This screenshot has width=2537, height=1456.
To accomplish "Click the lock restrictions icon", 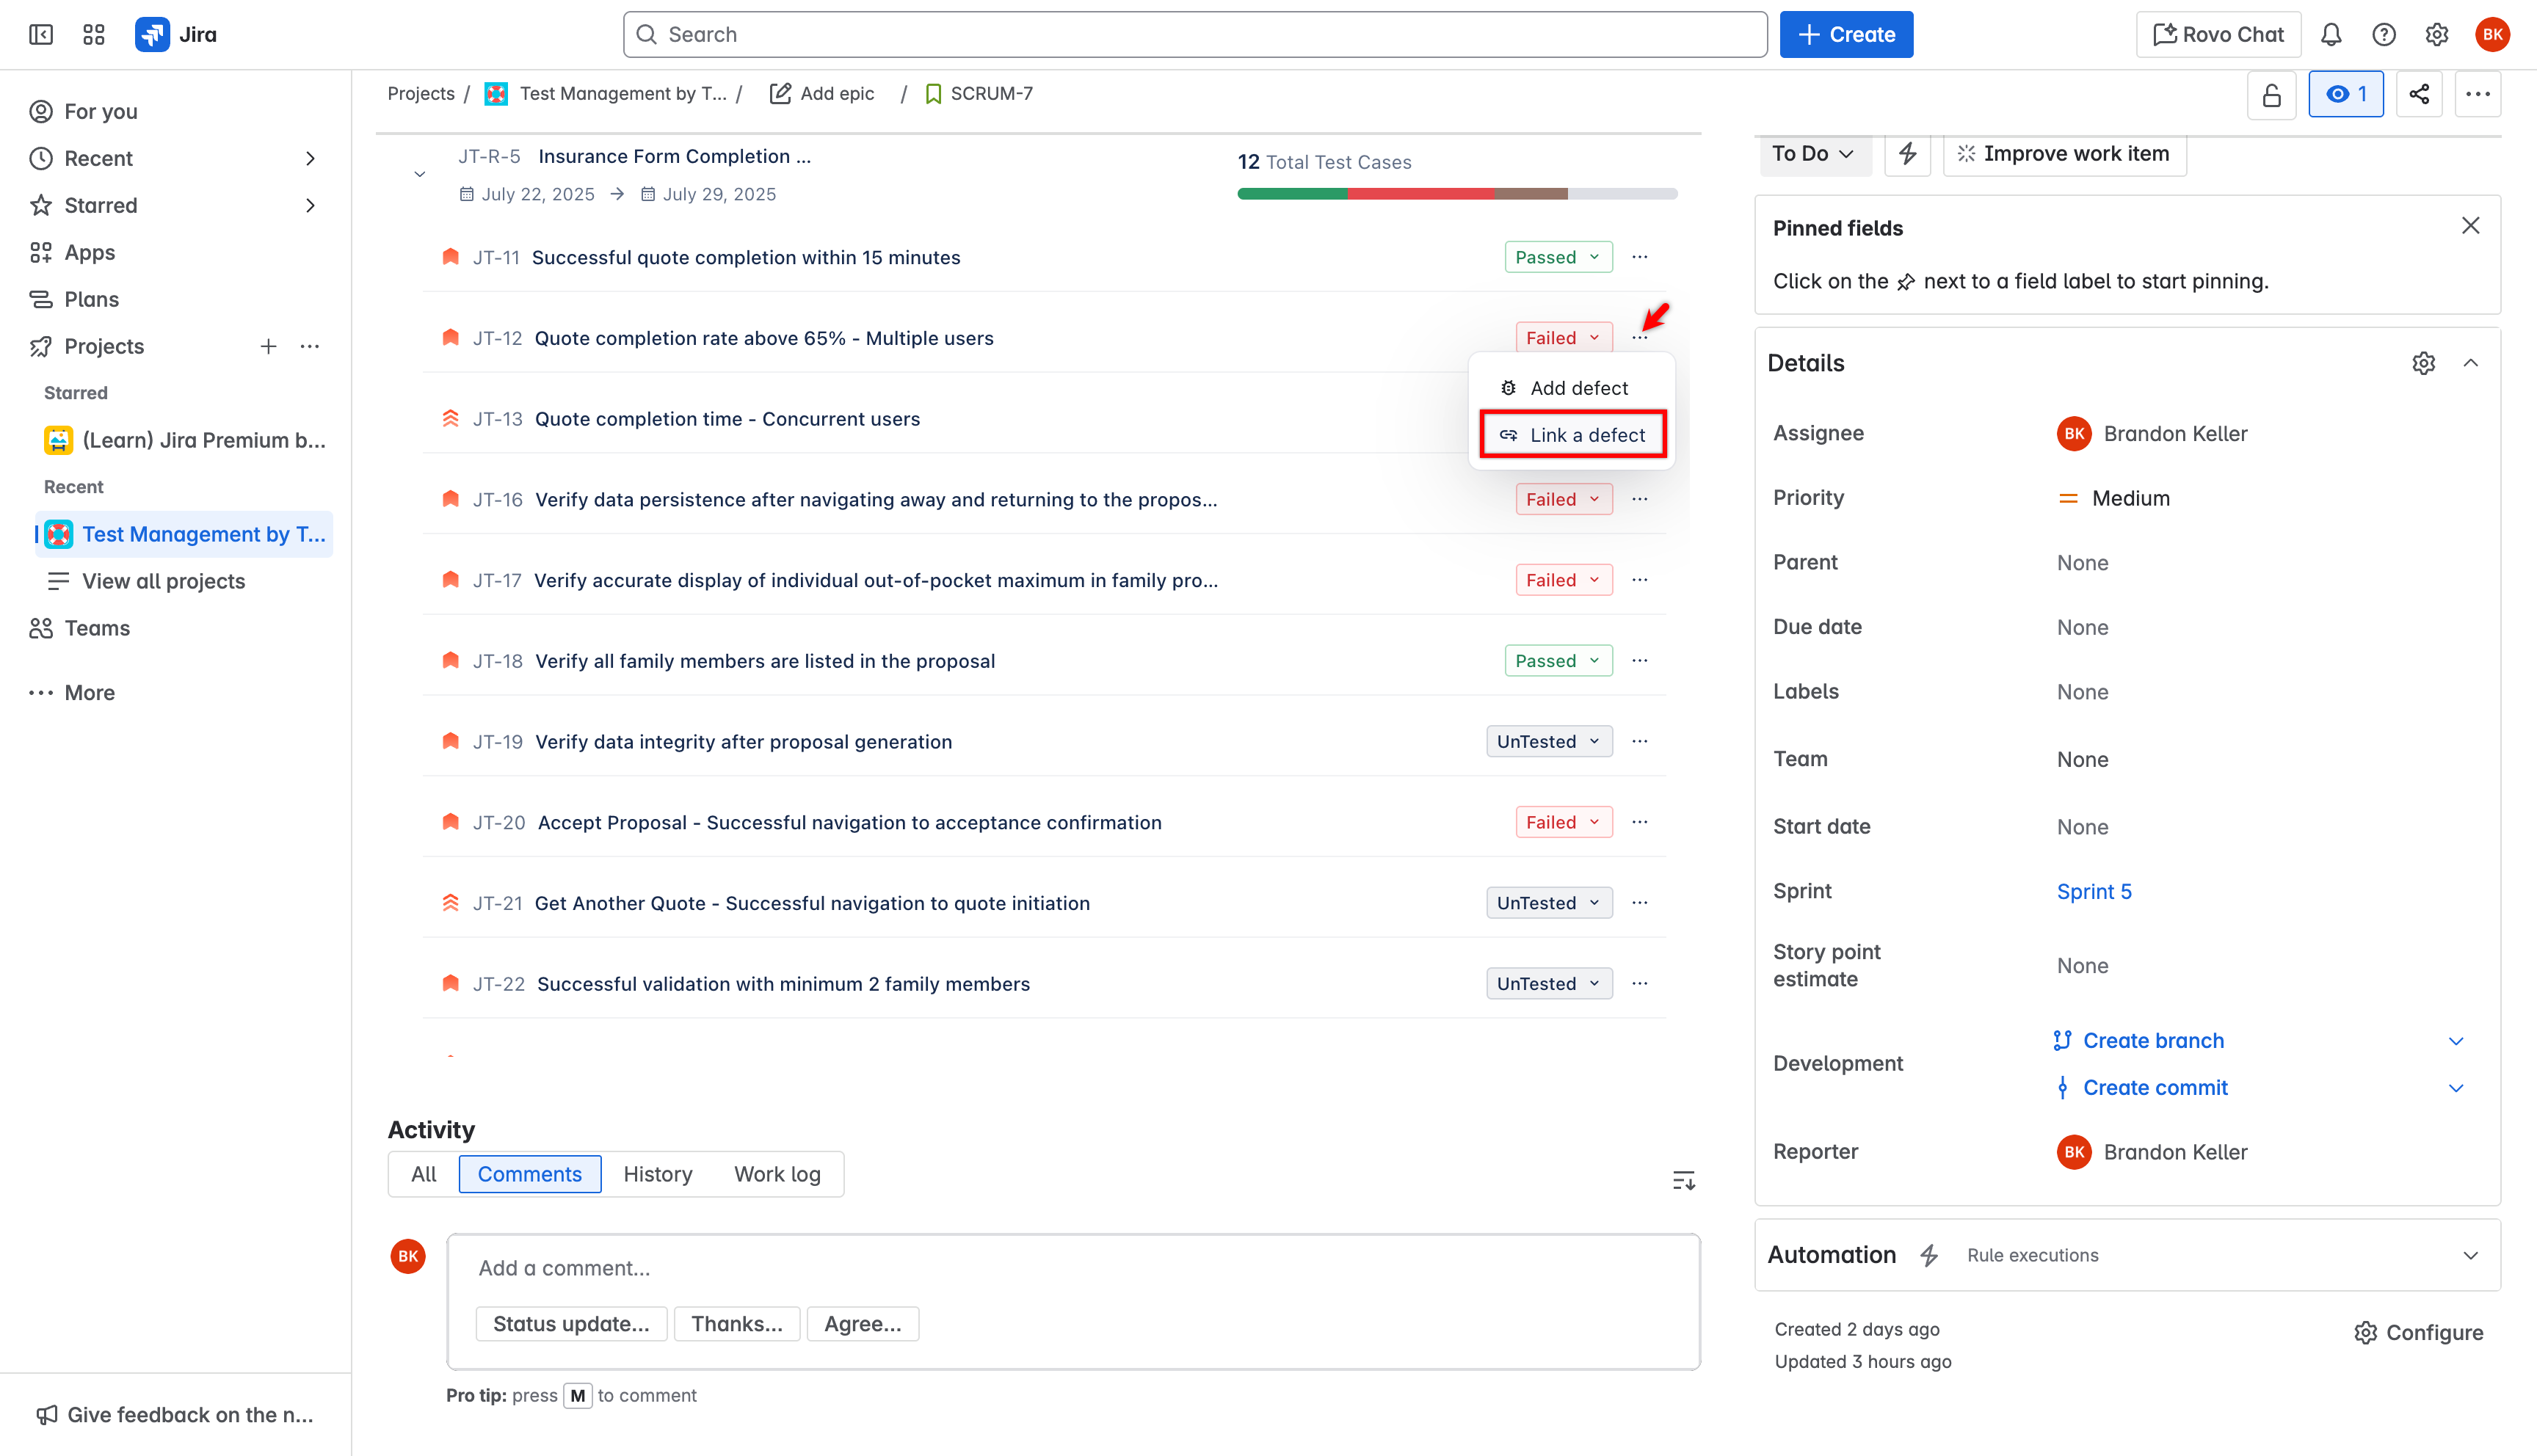I will click(x=2271, y=94).
